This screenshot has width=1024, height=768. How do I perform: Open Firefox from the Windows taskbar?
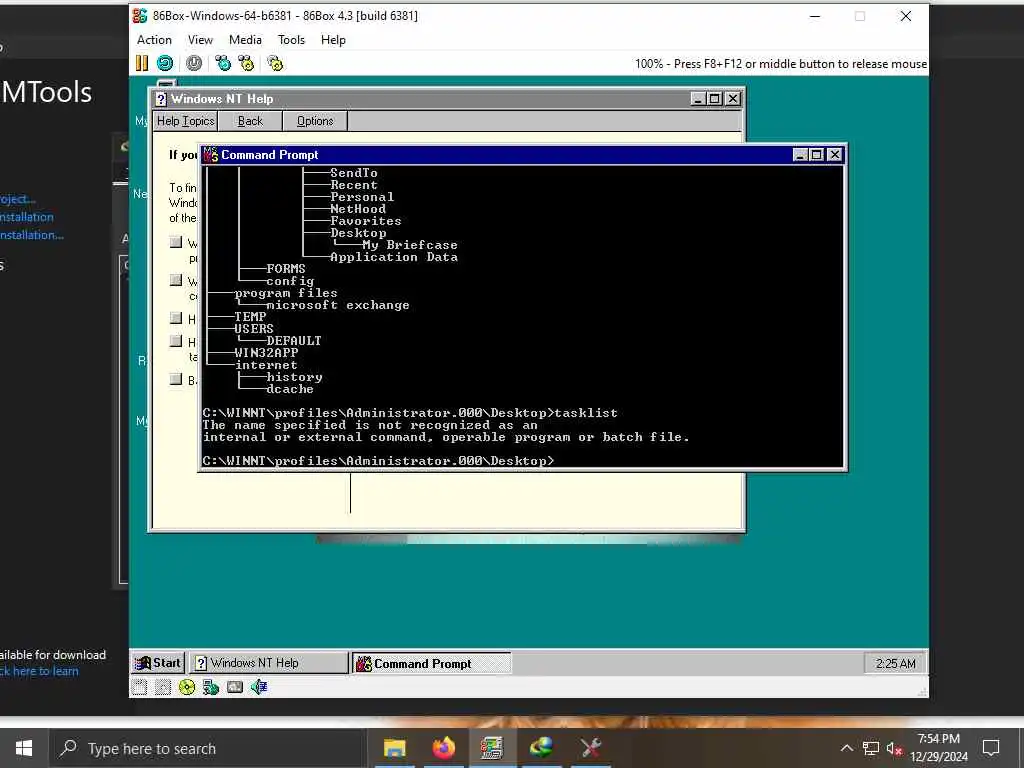click(x=443, y=748)
